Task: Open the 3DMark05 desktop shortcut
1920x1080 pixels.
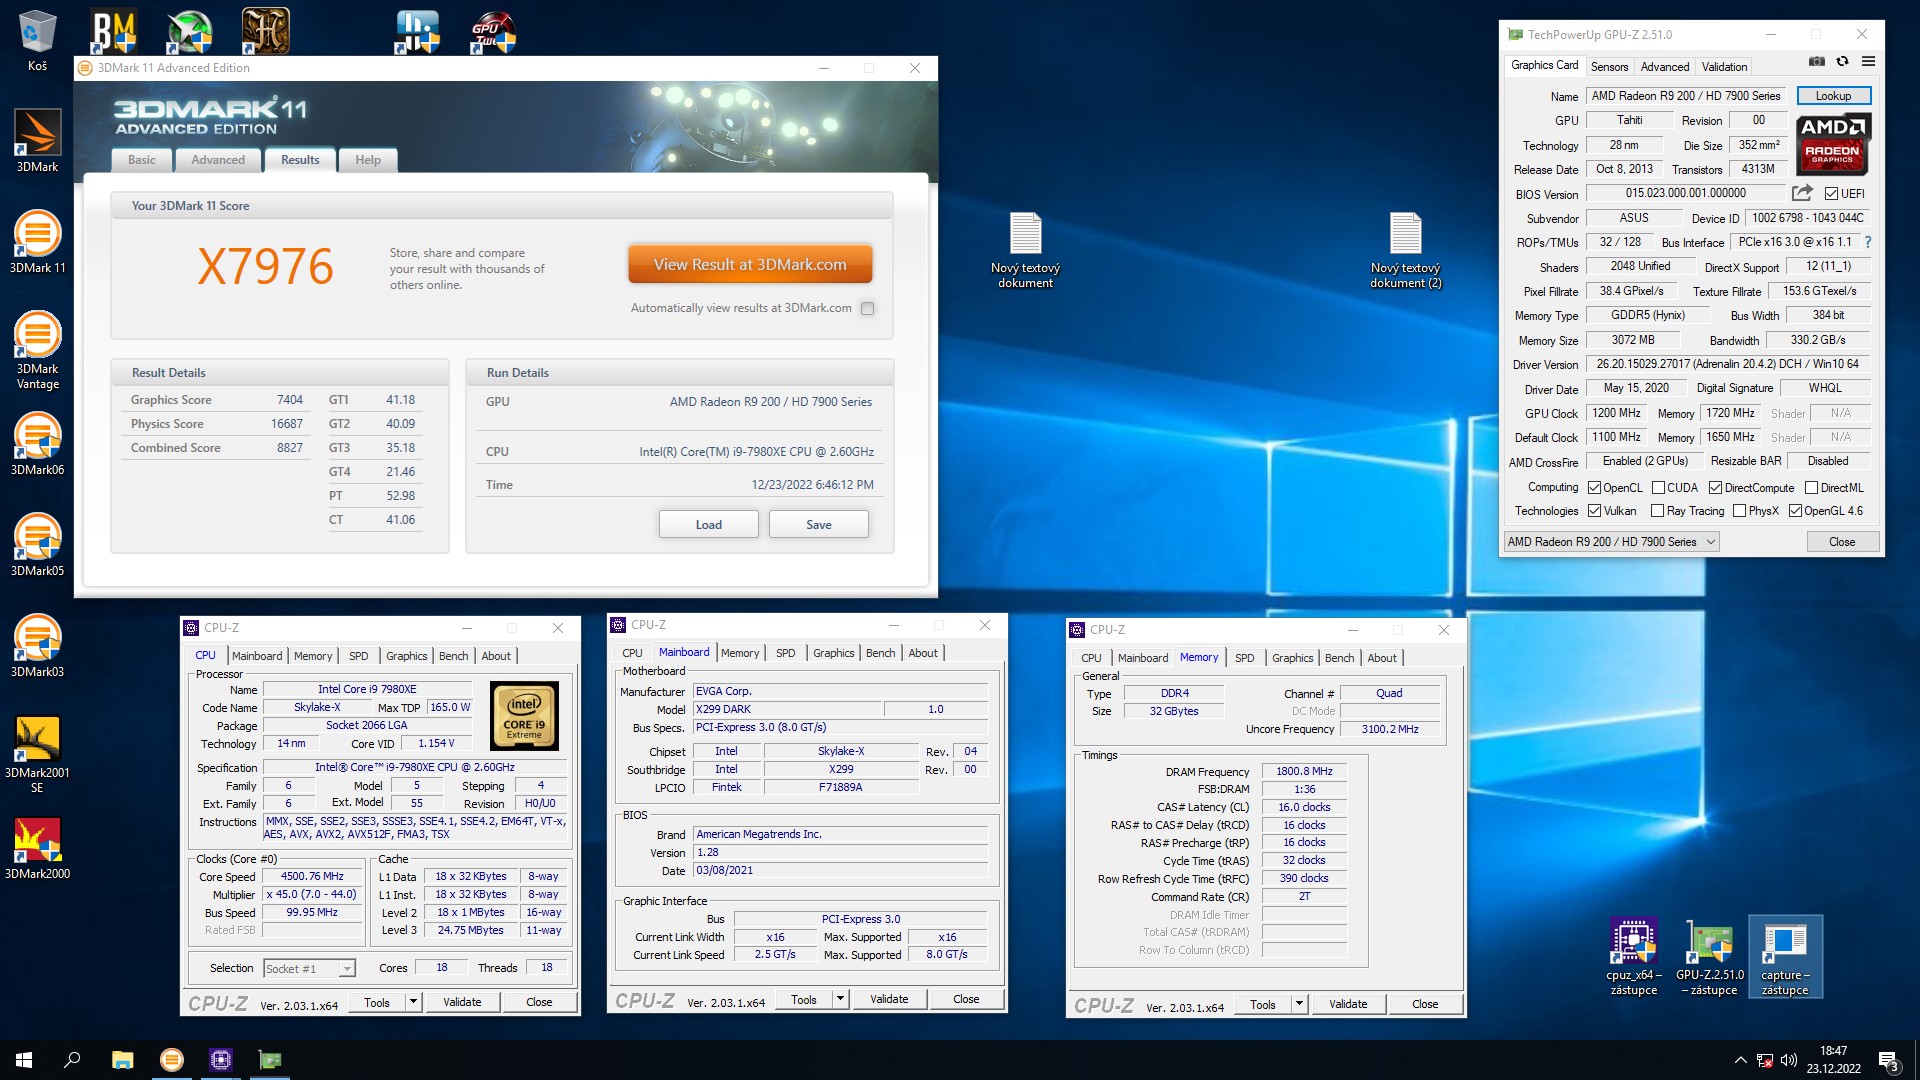Action: click(37, 544)
